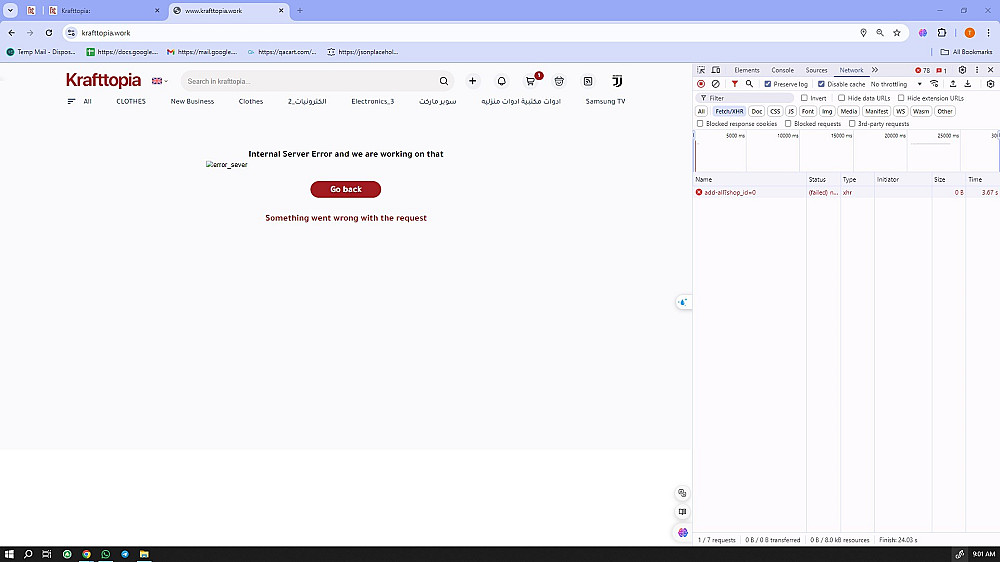
Task: Open Telegram from the taskbar
Action: click(x=125, y=554)
